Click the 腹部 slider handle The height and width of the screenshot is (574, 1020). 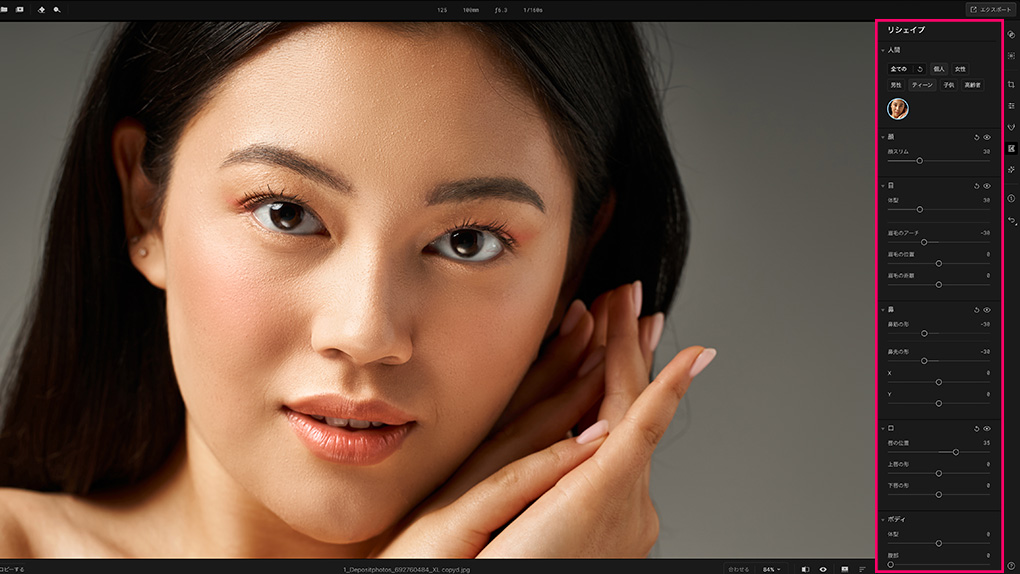891,565
